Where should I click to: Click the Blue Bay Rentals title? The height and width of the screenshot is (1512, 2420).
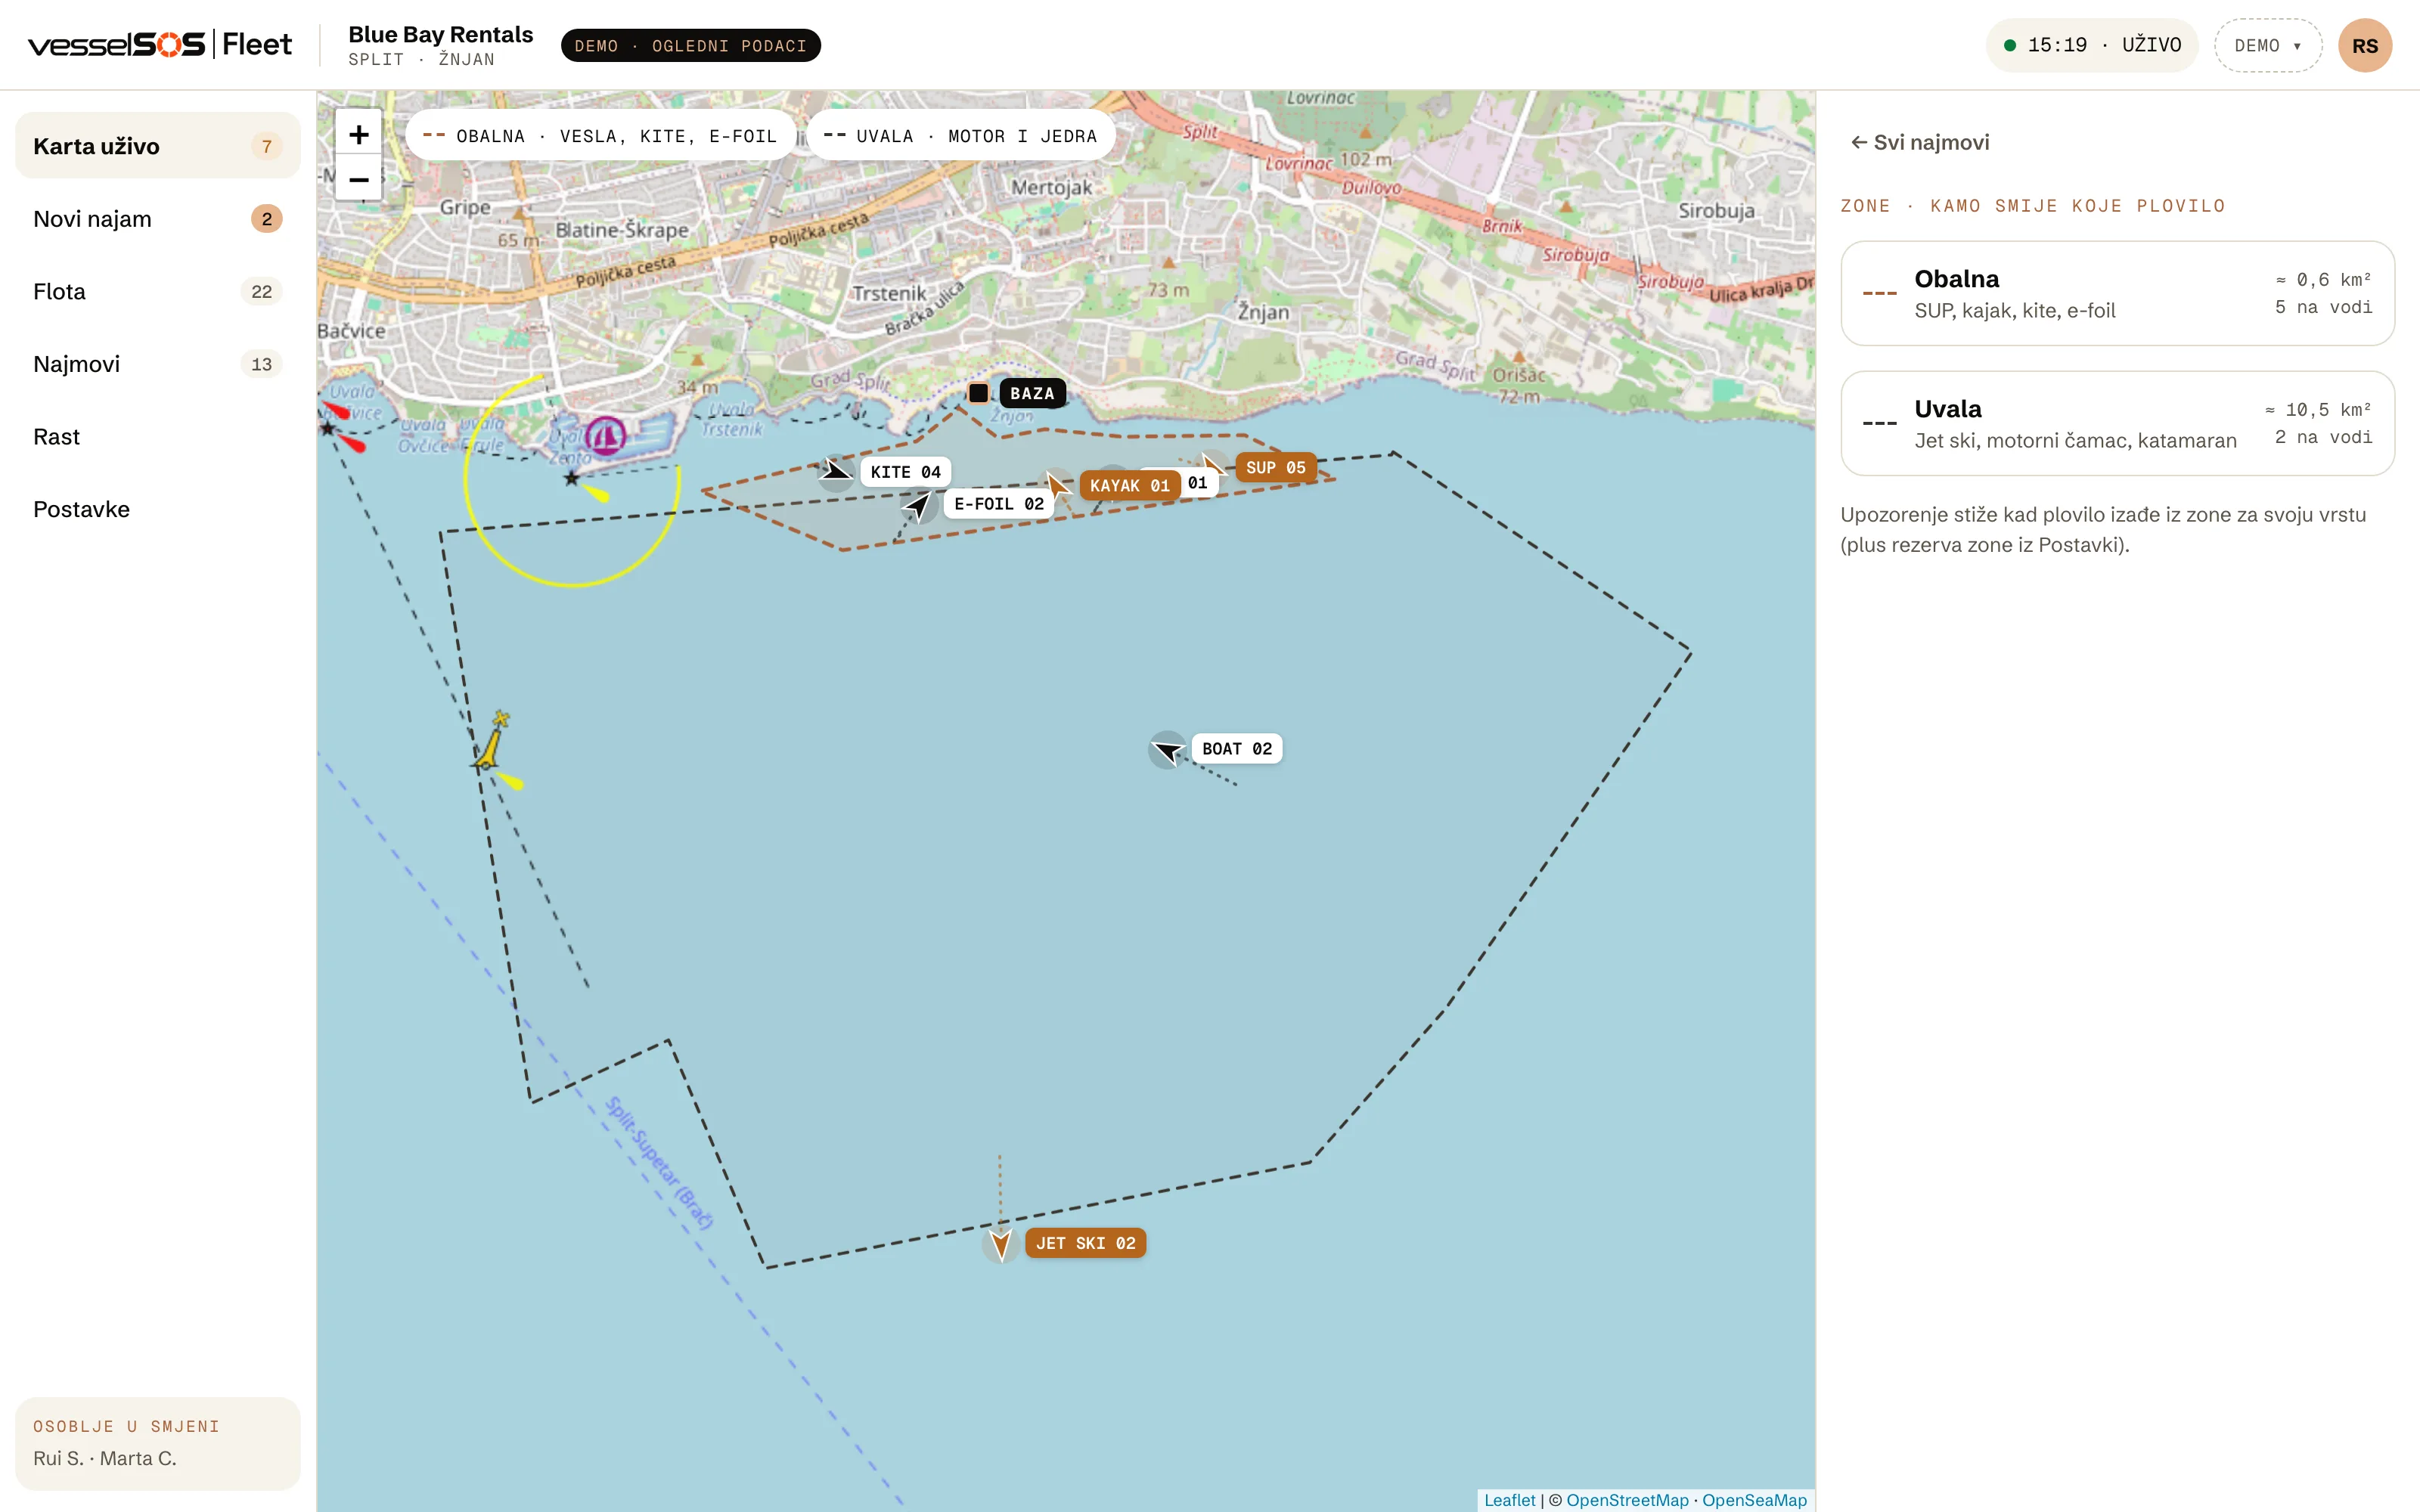(x=441, y=34)
